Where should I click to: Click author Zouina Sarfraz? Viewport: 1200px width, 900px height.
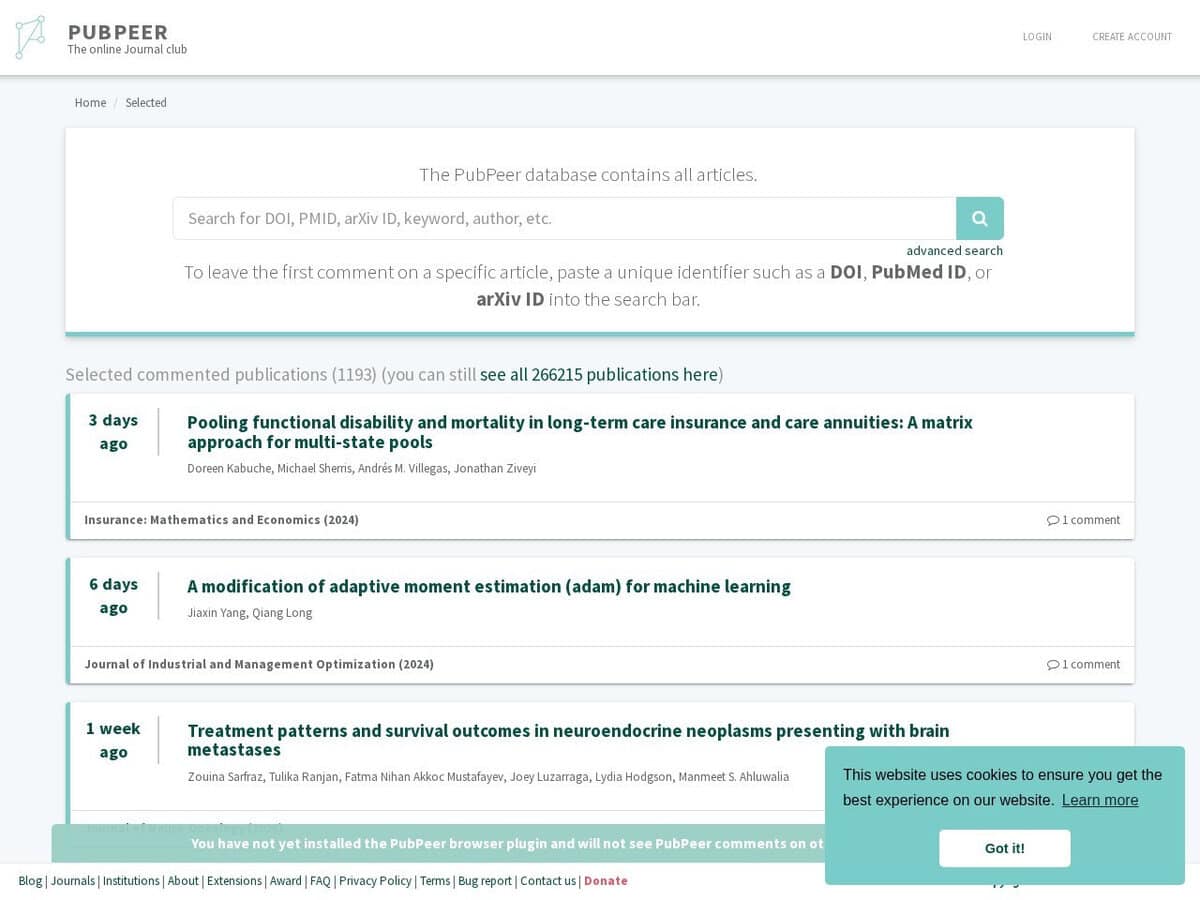click(x=225, y=777)
